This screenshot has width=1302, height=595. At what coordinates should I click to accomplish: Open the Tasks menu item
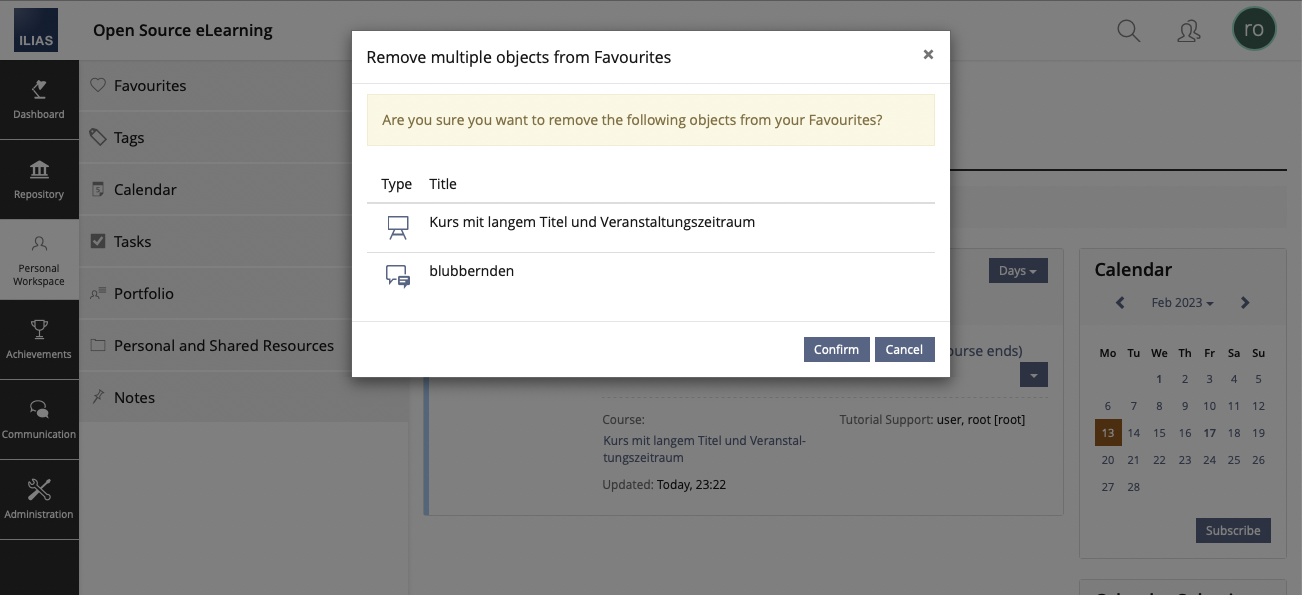(132, 242)
